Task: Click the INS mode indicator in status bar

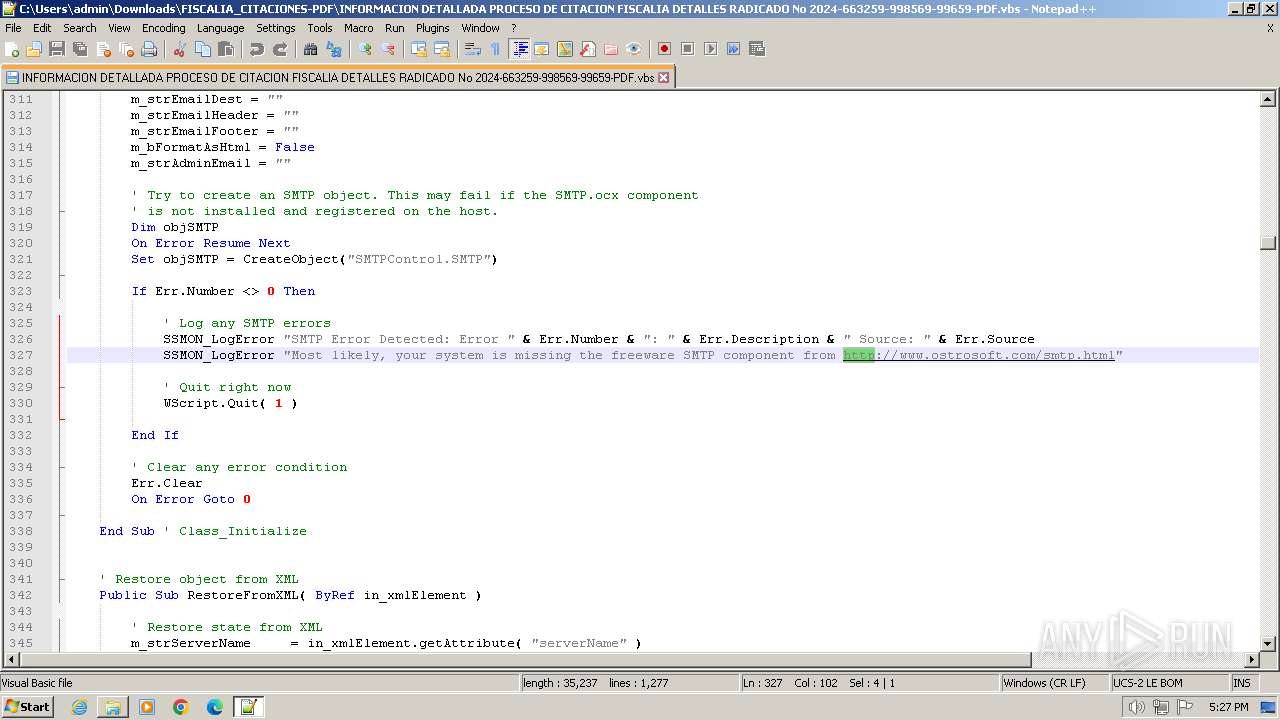Action: click(x=1243, y=683)
